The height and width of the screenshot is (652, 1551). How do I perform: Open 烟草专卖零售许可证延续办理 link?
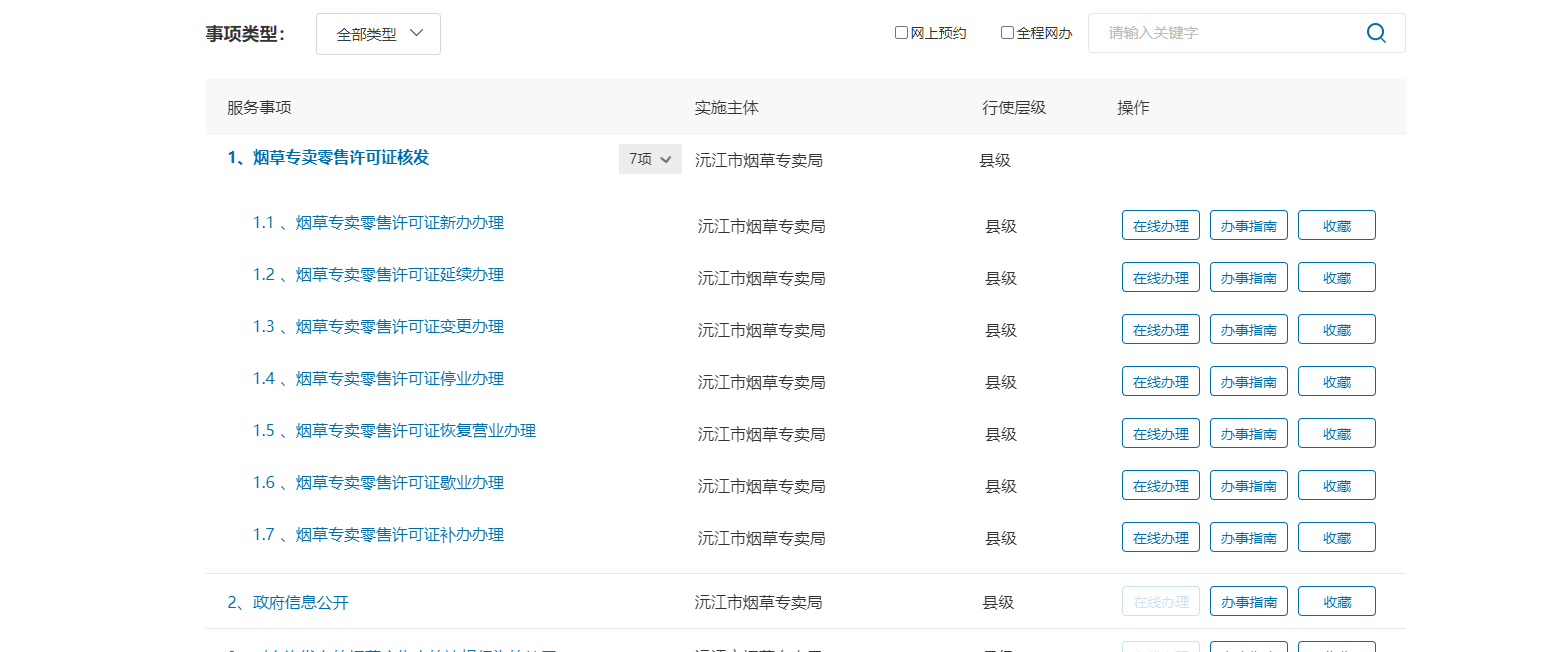point(399,274)
